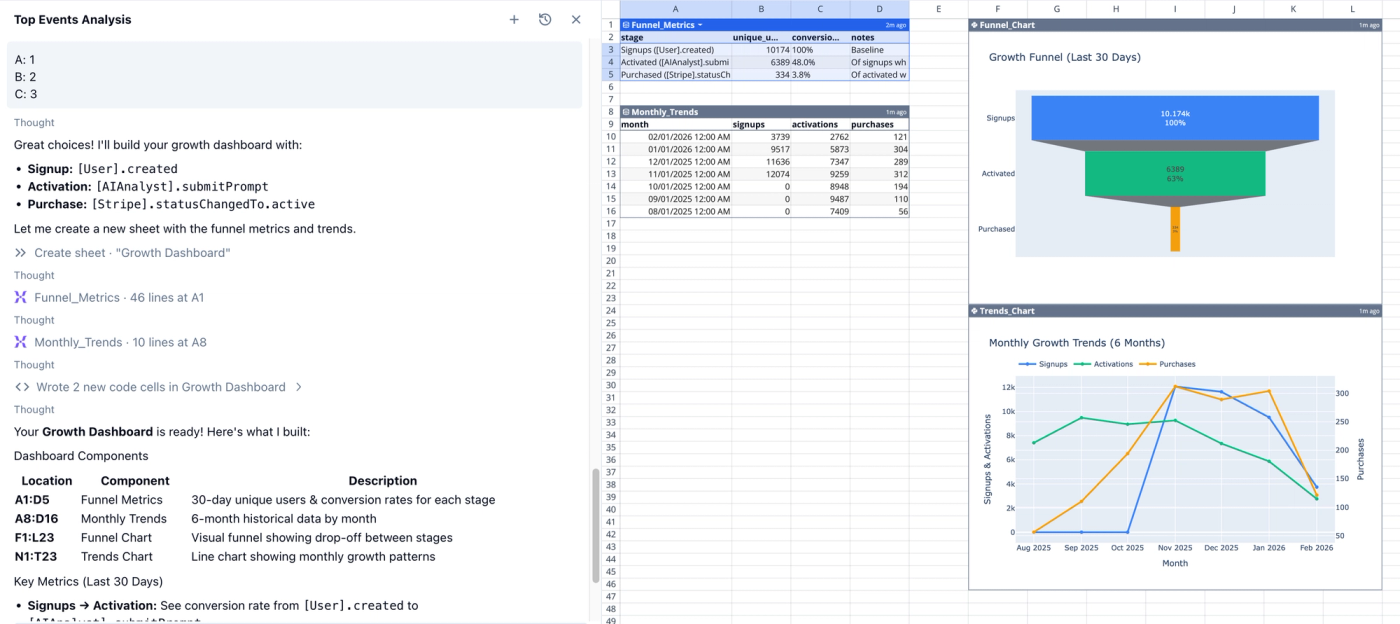The image size is (1400, 624).
Task: Select the cell containing 10174
Action: click(x=761, y=50)
